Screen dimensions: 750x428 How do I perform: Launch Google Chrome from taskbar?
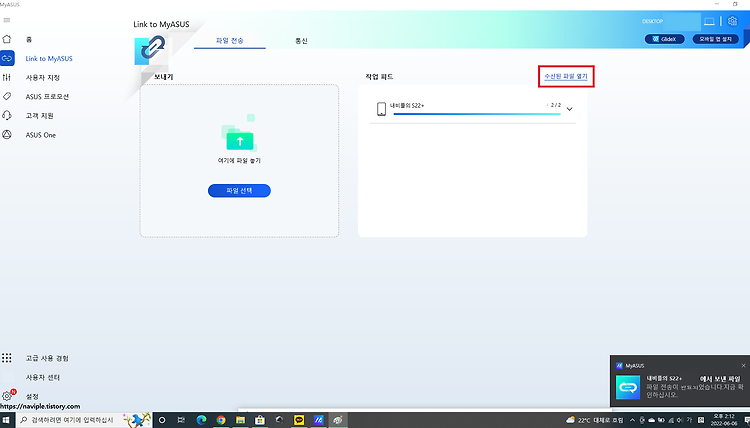click(x=221, y=420)
